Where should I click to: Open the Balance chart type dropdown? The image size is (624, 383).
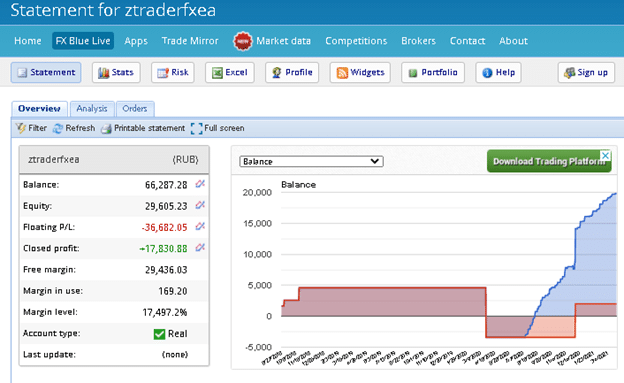(x=311, y=161)
